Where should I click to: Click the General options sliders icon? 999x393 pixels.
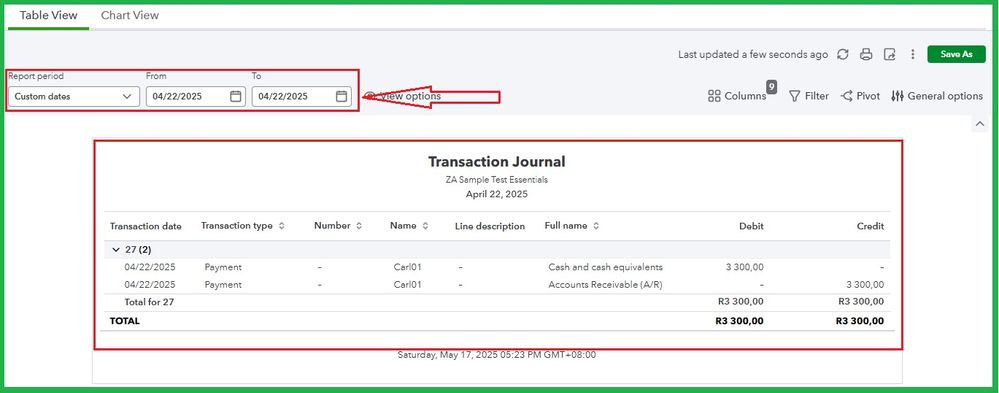pos(898,96)
